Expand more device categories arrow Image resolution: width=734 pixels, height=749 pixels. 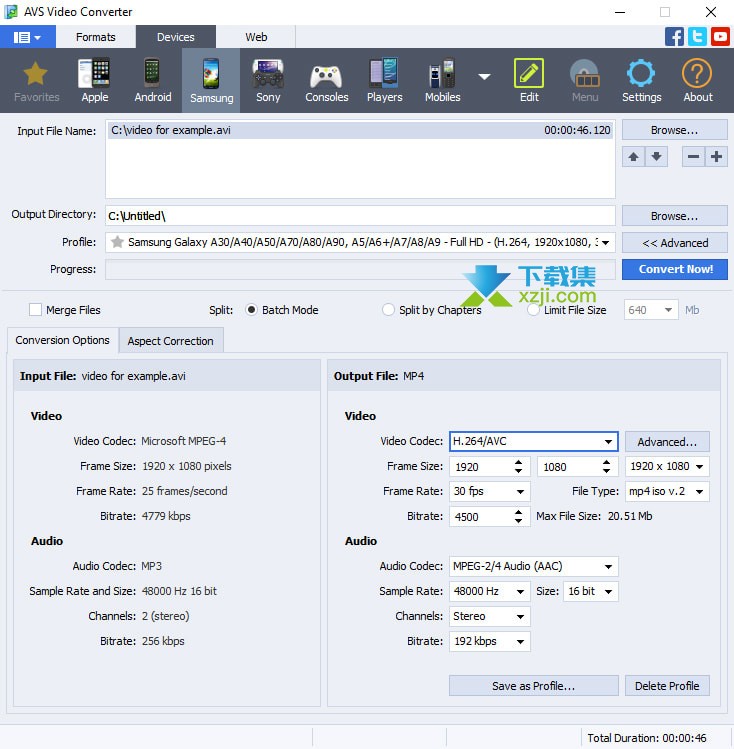click(x=485, y=76)
